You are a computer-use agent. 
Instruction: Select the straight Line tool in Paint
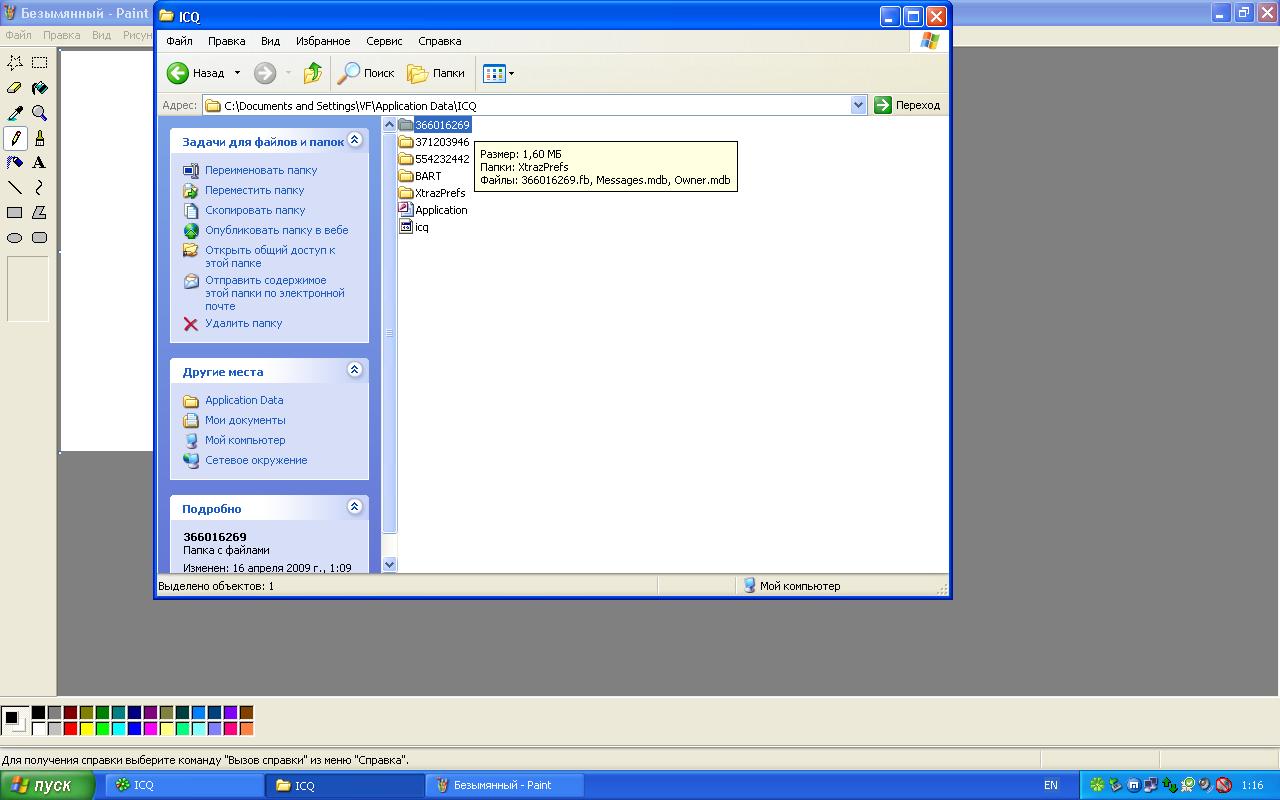(x=15, y=188)
